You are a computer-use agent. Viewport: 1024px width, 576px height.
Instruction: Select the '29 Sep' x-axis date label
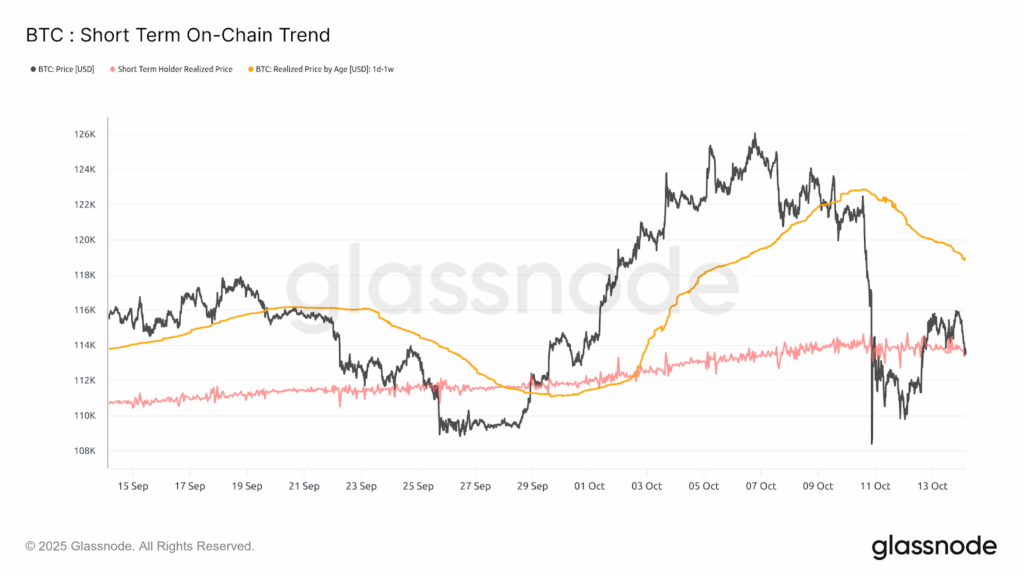(x=532, y=486)
